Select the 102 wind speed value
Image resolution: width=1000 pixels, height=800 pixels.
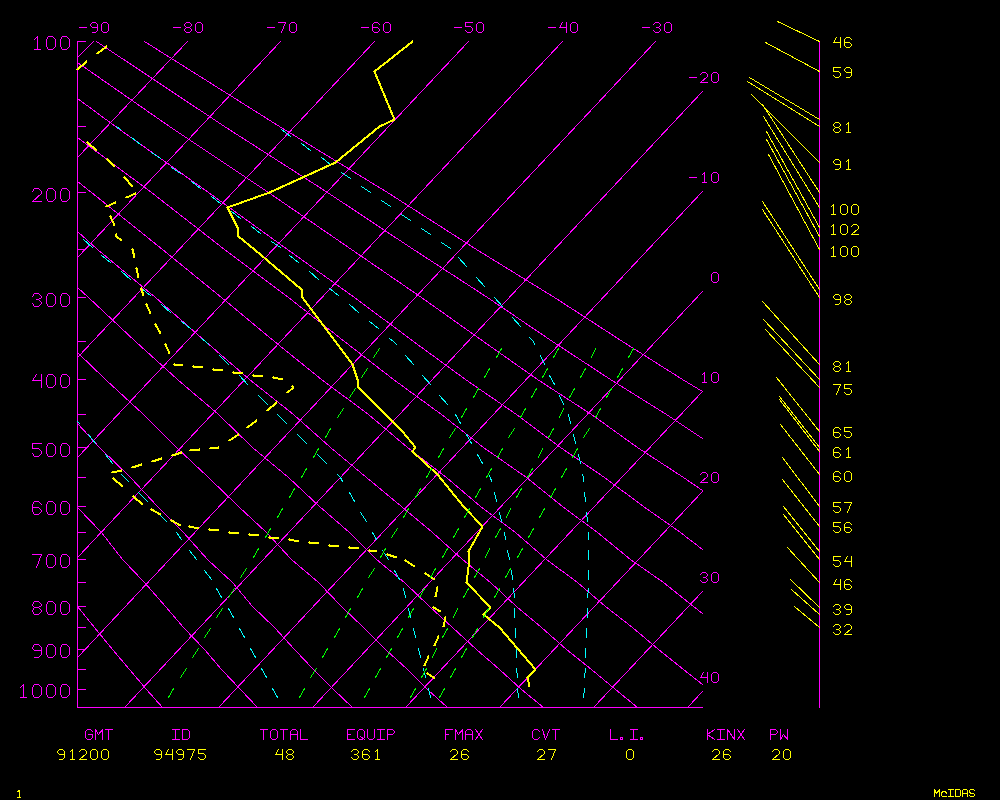[x=844, y=230]
